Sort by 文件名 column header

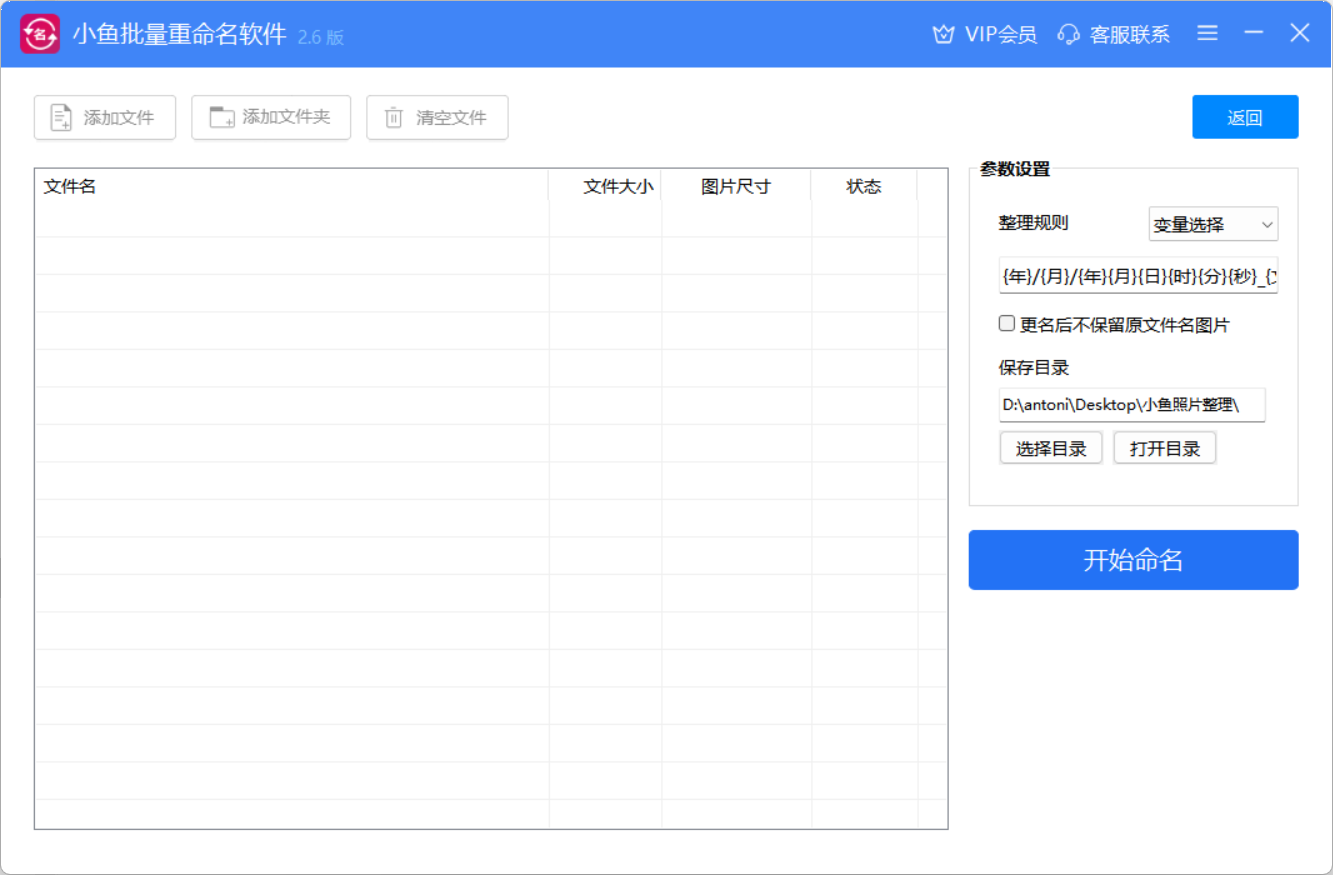coord(290,186)
